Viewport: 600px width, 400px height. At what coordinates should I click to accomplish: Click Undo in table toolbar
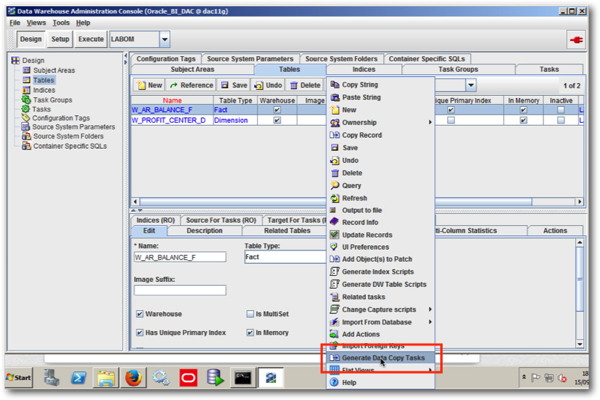[x=268, y=85]
